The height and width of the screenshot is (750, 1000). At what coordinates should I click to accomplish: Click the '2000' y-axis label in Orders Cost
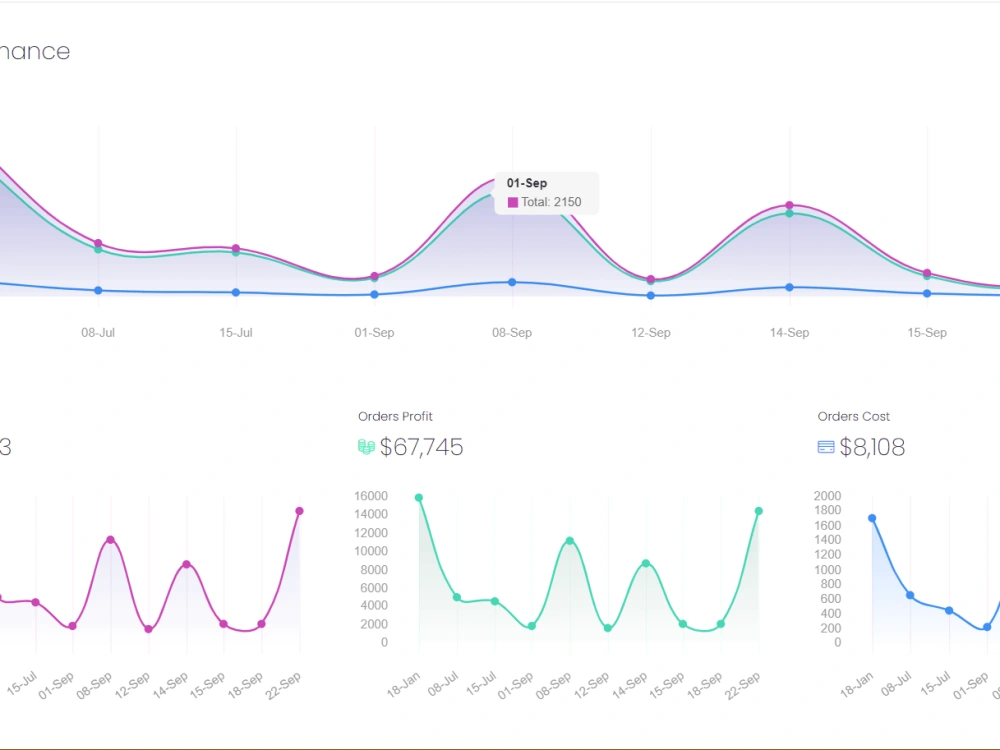[828, 496]
